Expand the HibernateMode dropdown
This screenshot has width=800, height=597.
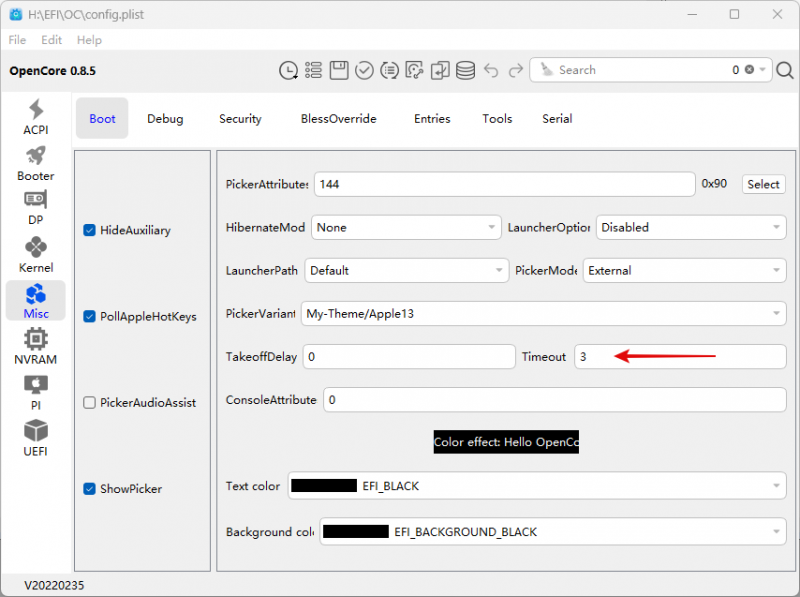coord(406,228)
